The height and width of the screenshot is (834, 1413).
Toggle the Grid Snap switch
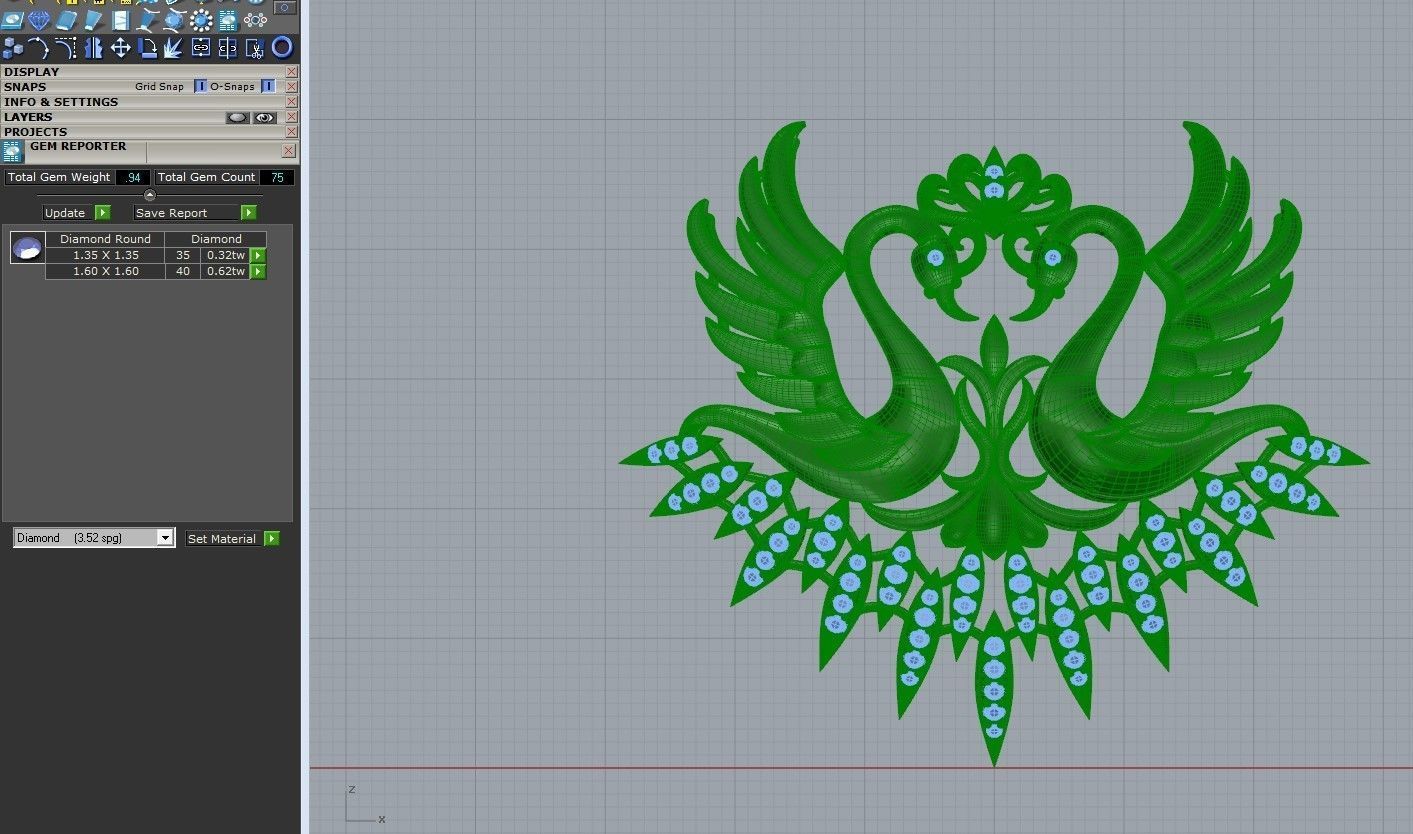point(200,86)
